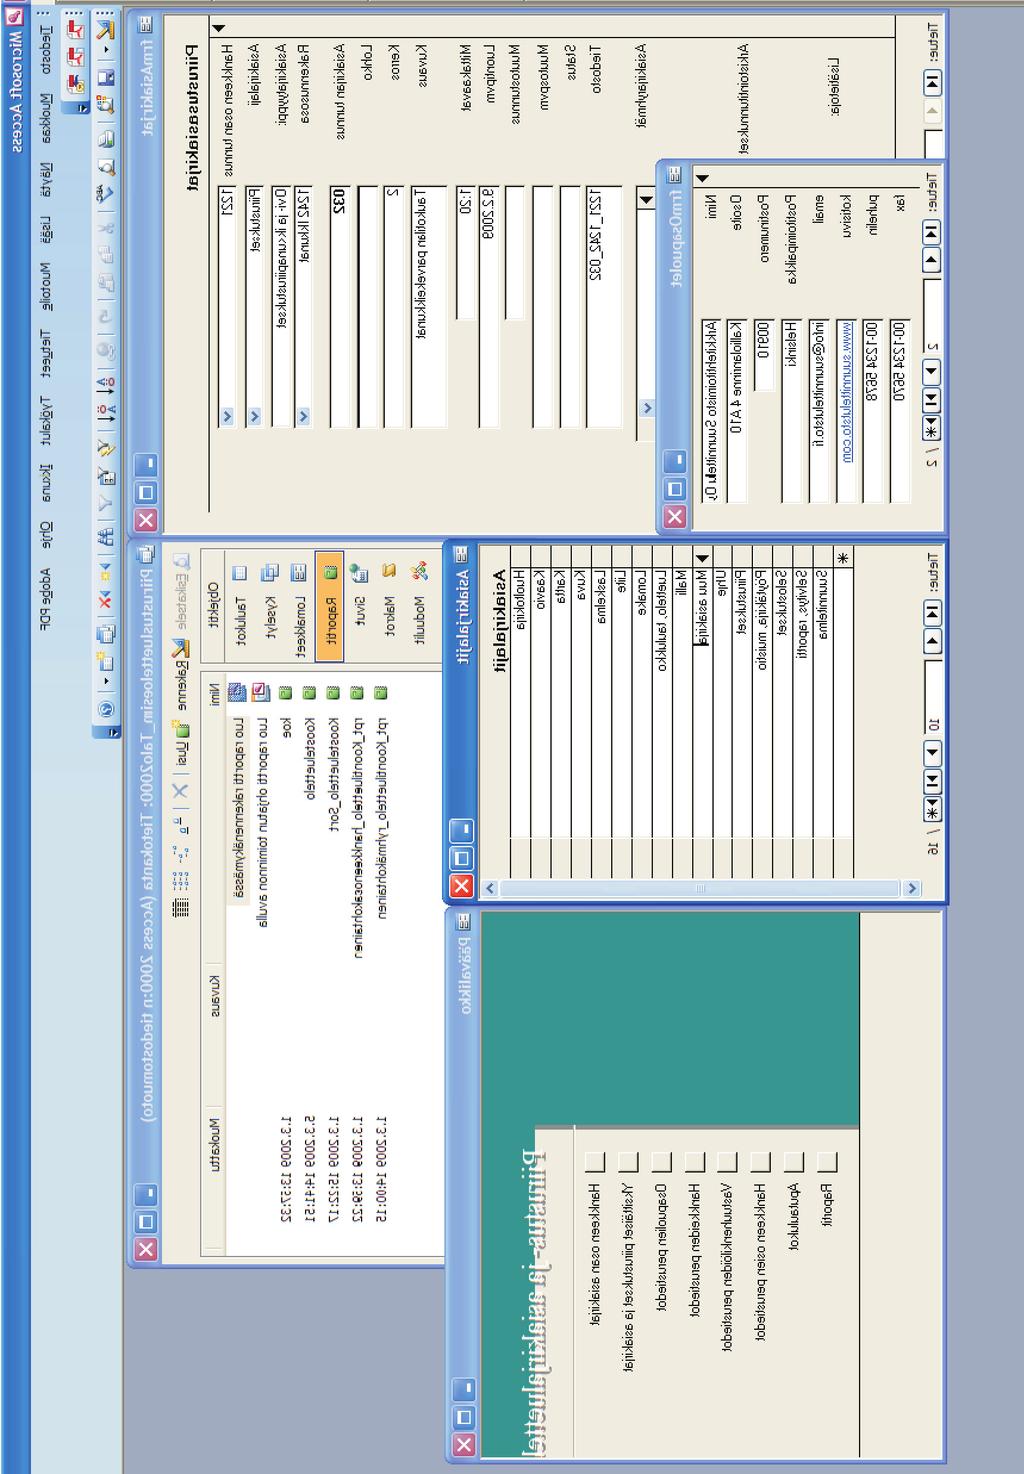This screenshot has height=1474, width=1024.
Task: Switch database window to Large Icons view
Action: [x=180, y=824]
